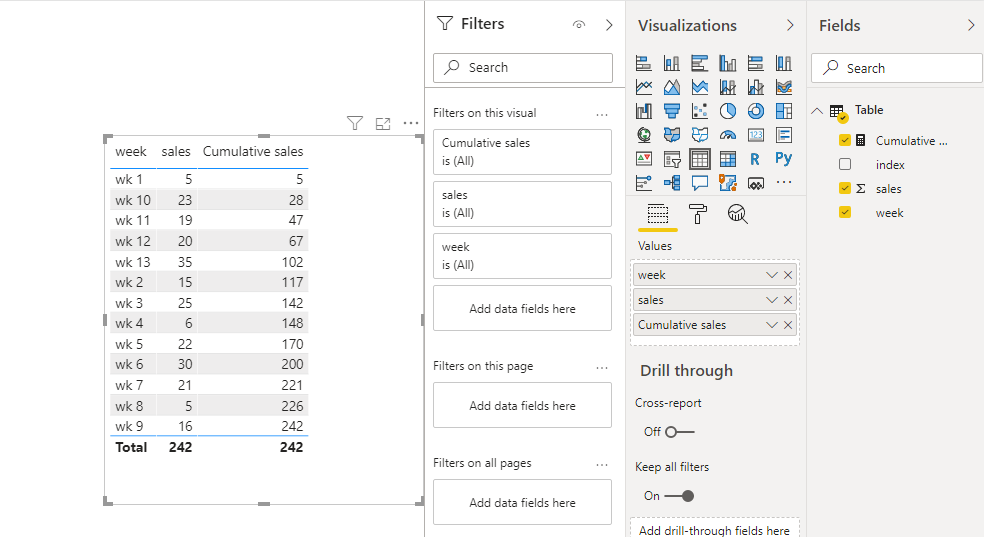Open Get more visuals ellipsis

coord(784,182)
